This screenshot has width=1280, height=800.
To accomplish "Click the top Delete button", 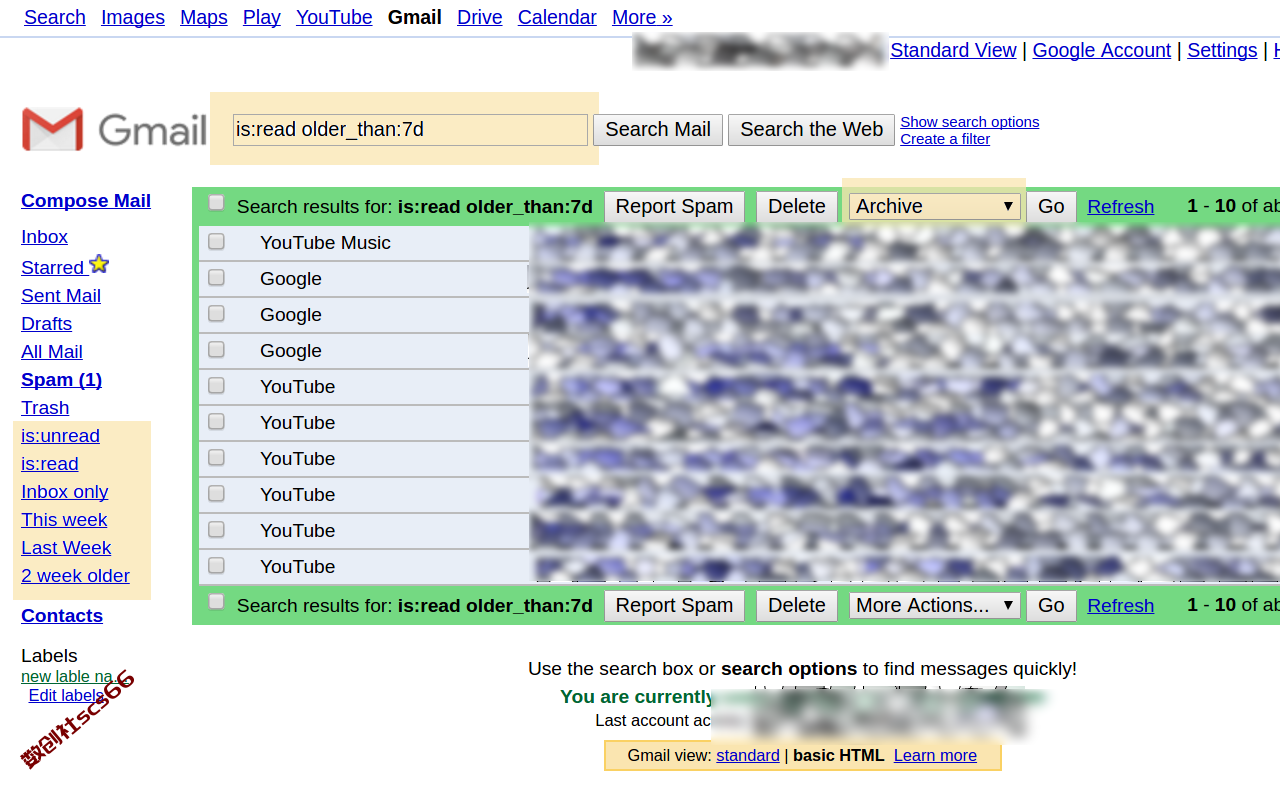I will tap(797, 206).
